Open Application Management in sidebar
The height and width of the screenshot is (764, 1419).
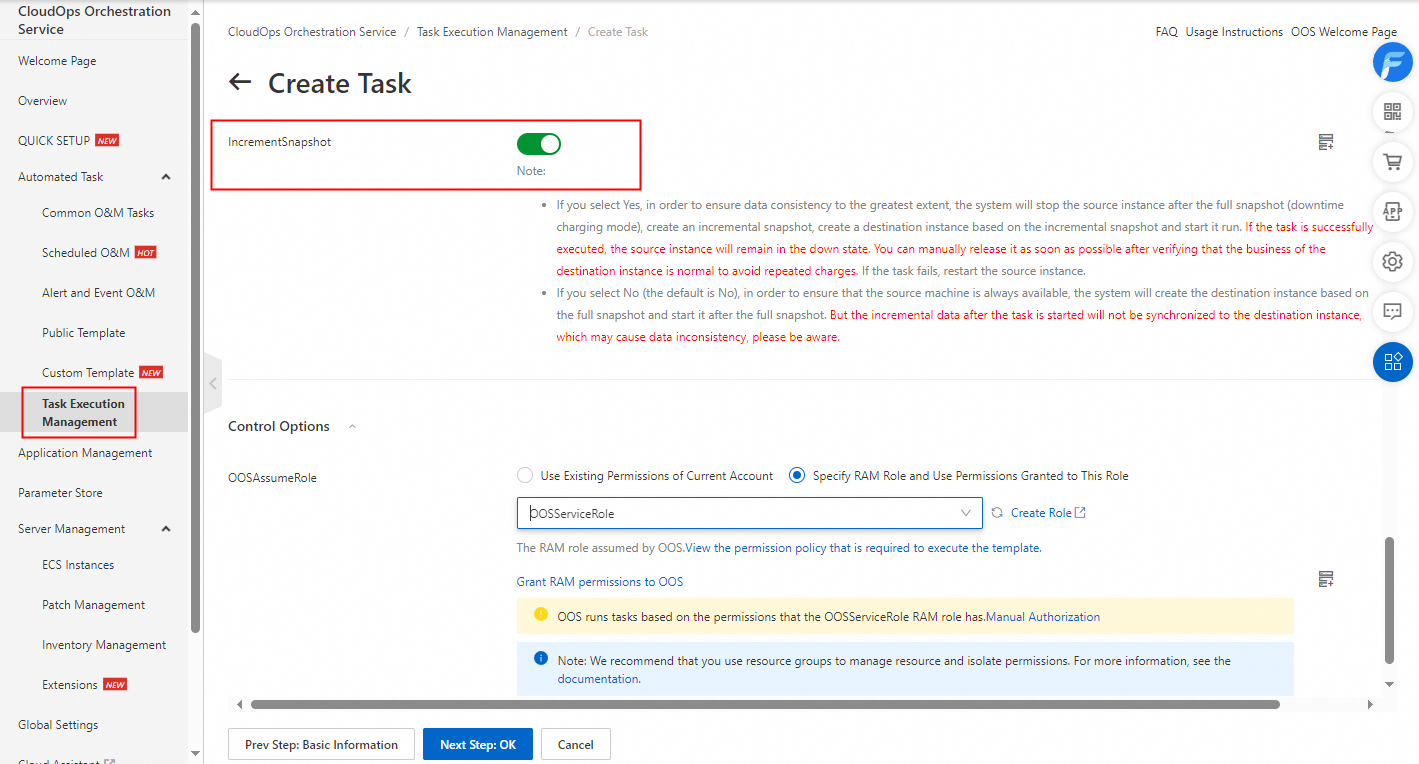pos(85,453)
